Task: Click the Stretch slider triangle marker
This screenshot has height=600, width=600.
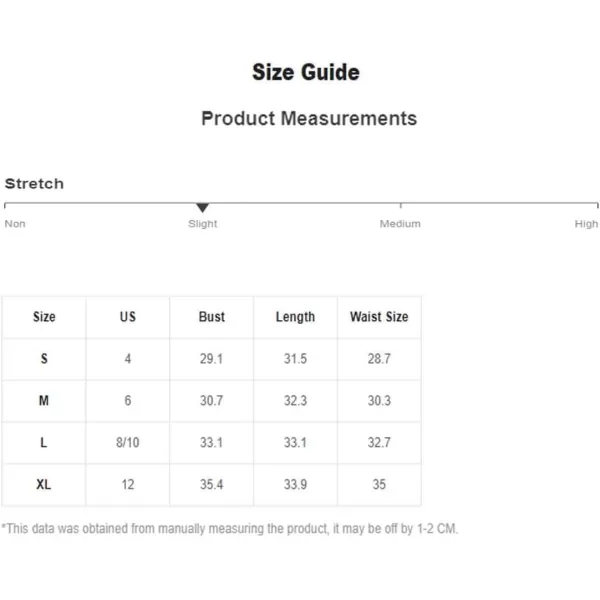Action: 202,207
